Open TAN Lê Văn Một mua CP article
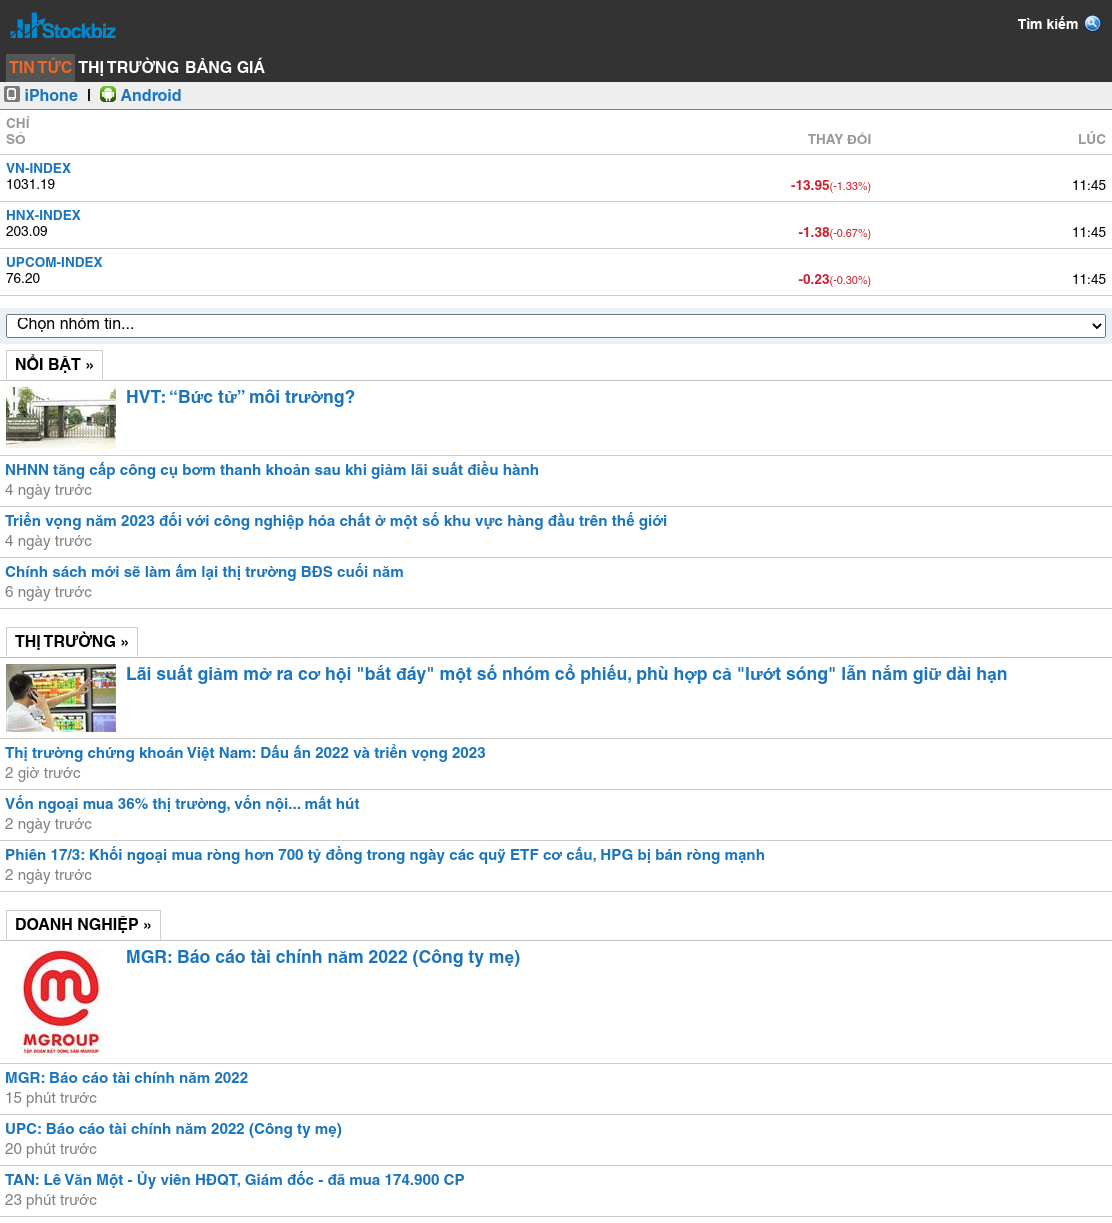 click(x=235, y=1180)
